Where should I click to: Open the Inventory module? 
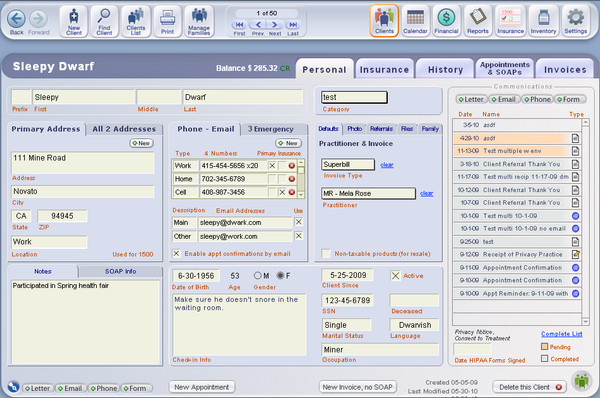(543, 21)
